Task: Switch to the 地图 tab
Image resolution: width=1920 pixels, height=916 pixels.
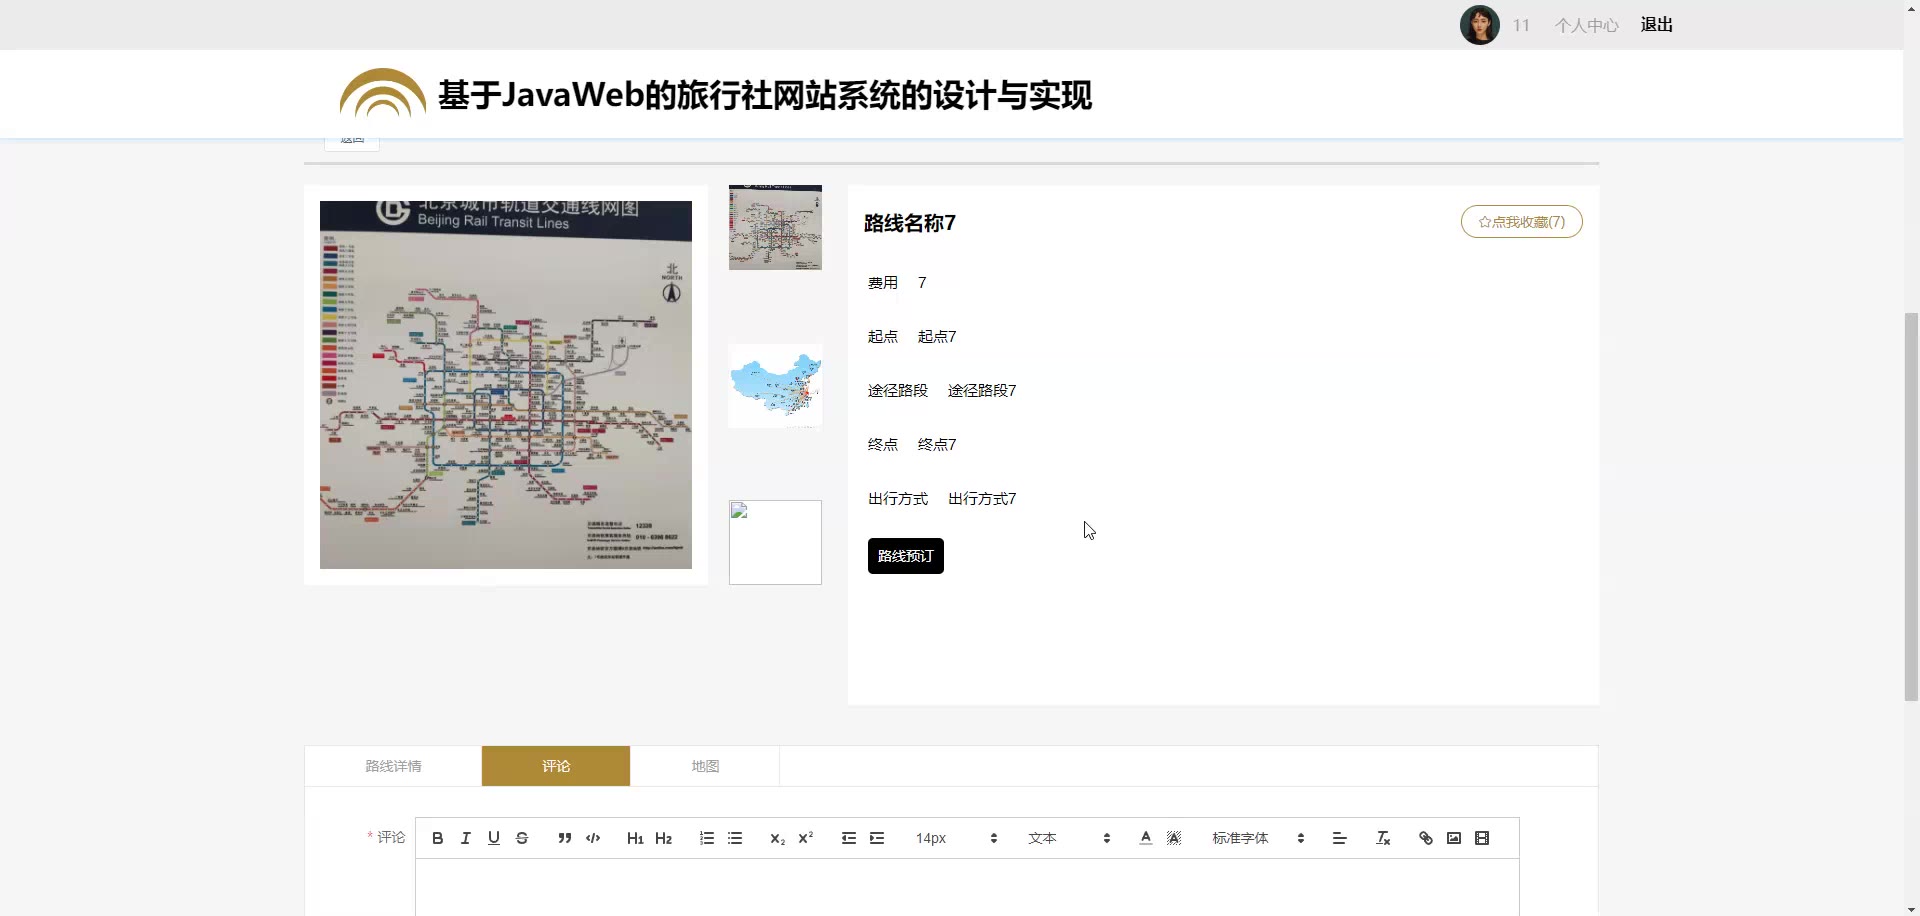Action: (705, 766)
